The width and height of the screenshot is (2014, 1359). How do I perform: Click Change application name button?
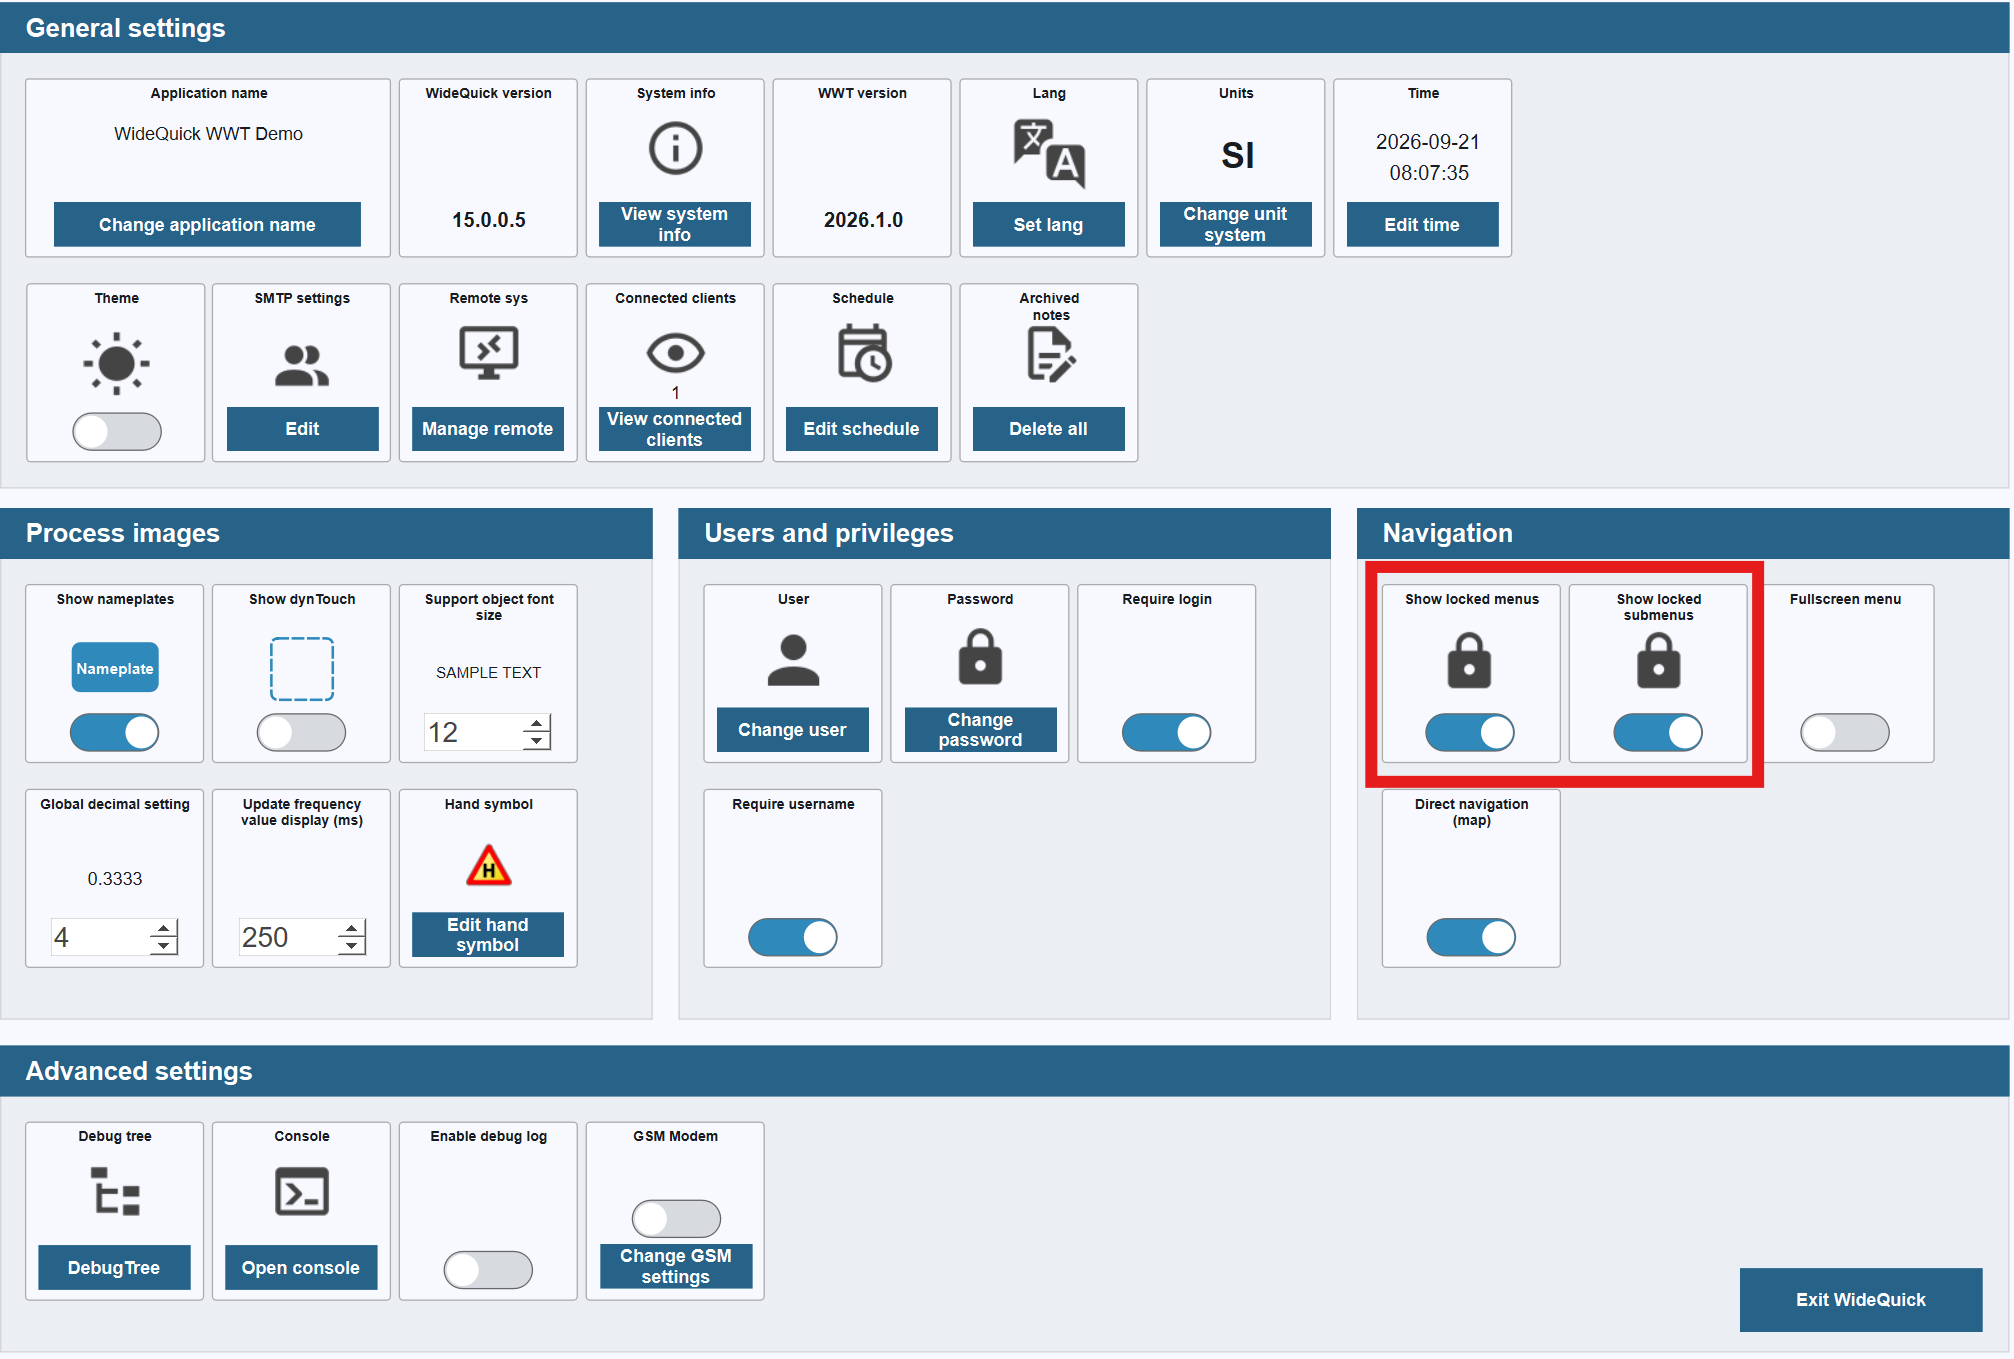[207, 225]
